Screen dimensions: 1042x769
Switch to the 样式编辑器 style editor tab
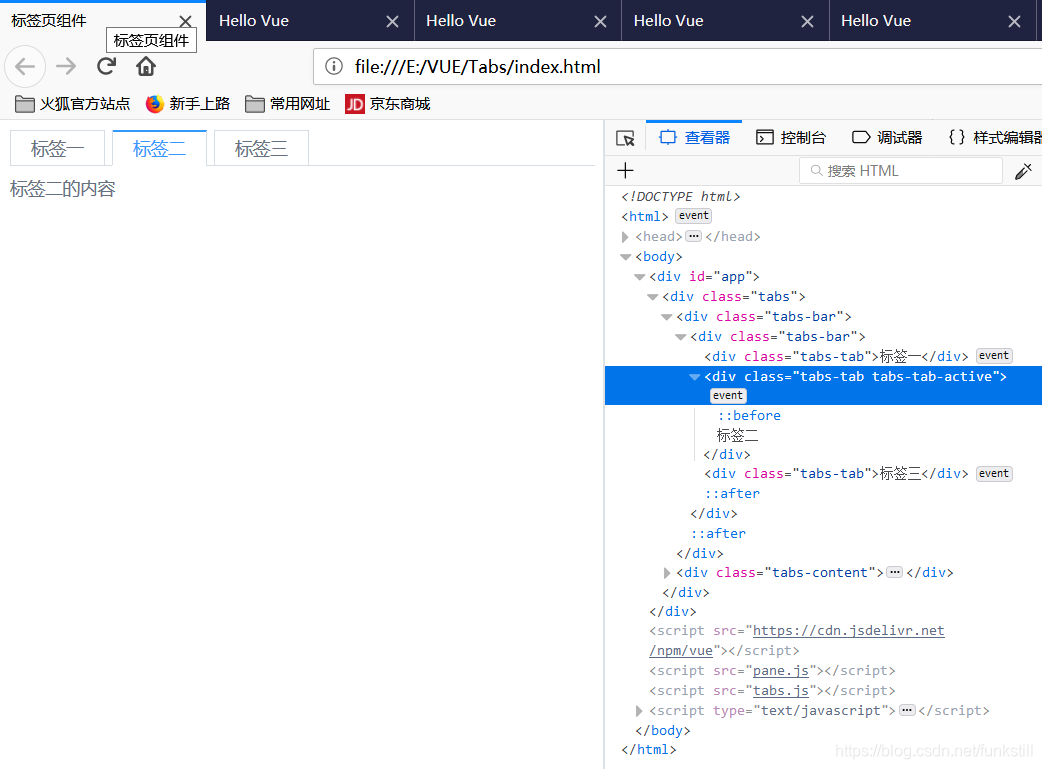pyautogui.click(x=993, y=138)
